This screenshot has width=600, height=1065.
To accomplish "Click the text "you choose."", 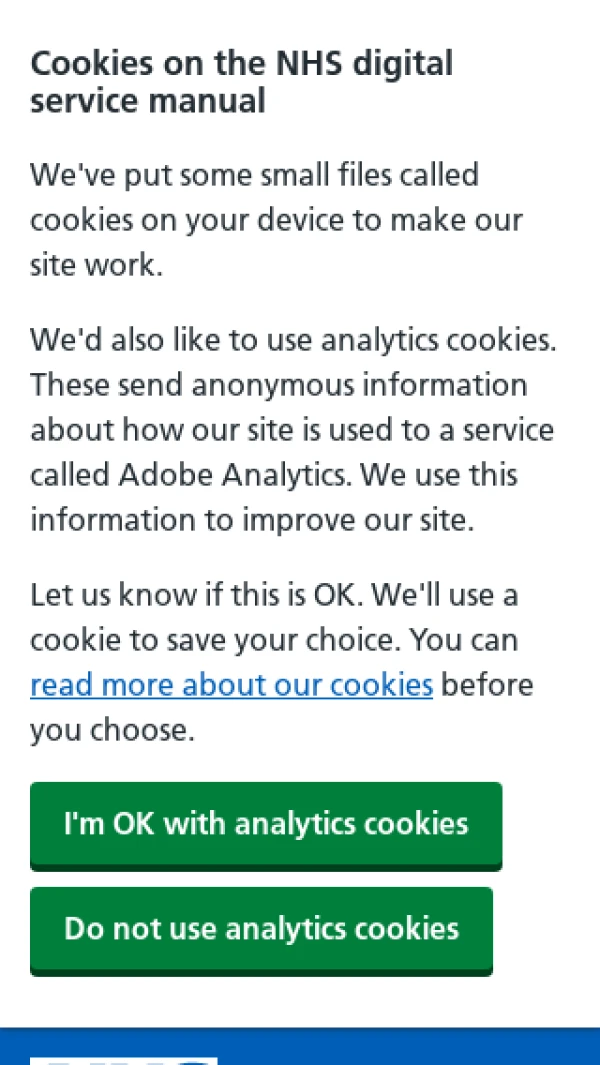I will (x=111, y=730).
